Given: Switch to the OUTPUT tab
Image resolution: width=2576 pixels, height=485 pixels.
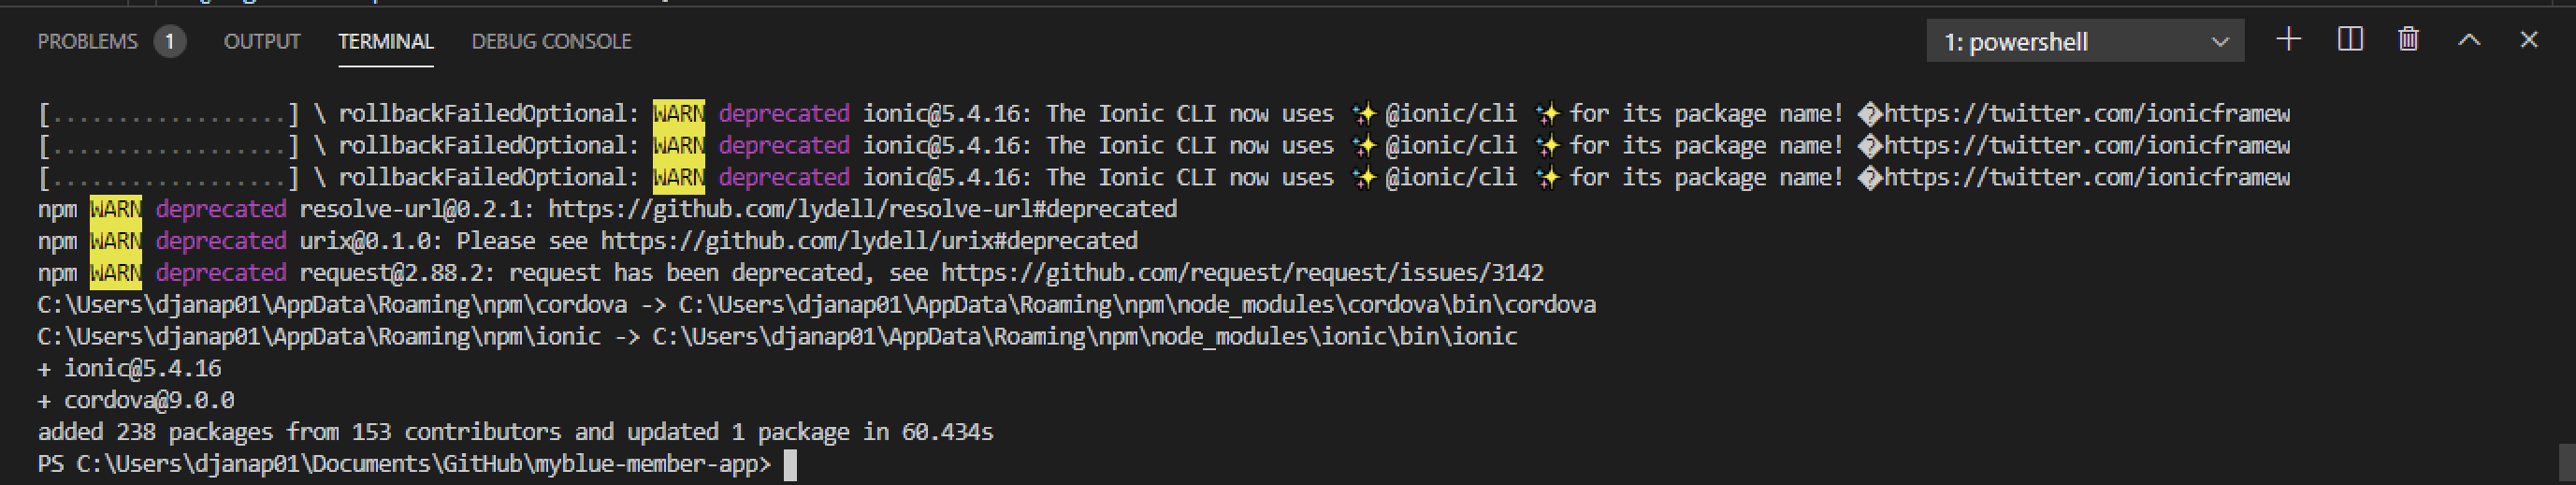Looking at the screenshot, I should pyautogui.click(x=262, y=41).
